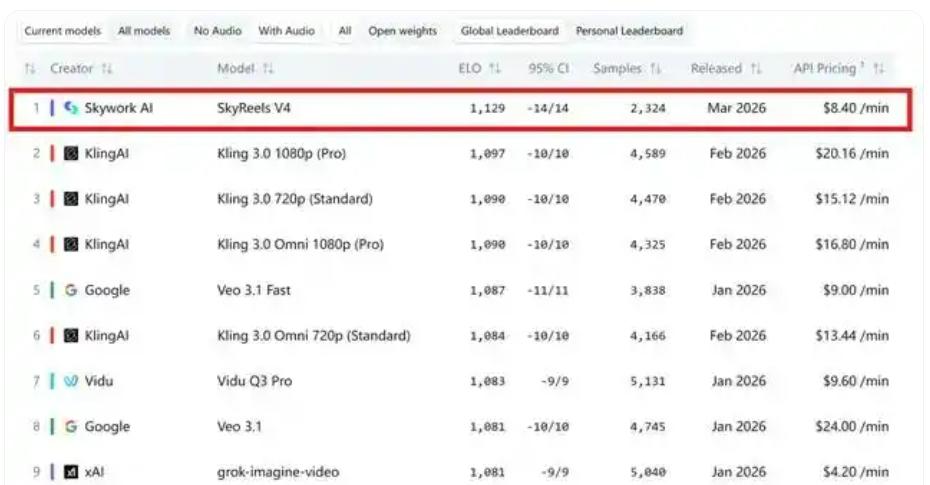Screen dimensions: 930x485
Task: Select the $4.20 /min price
Action: 856,472
